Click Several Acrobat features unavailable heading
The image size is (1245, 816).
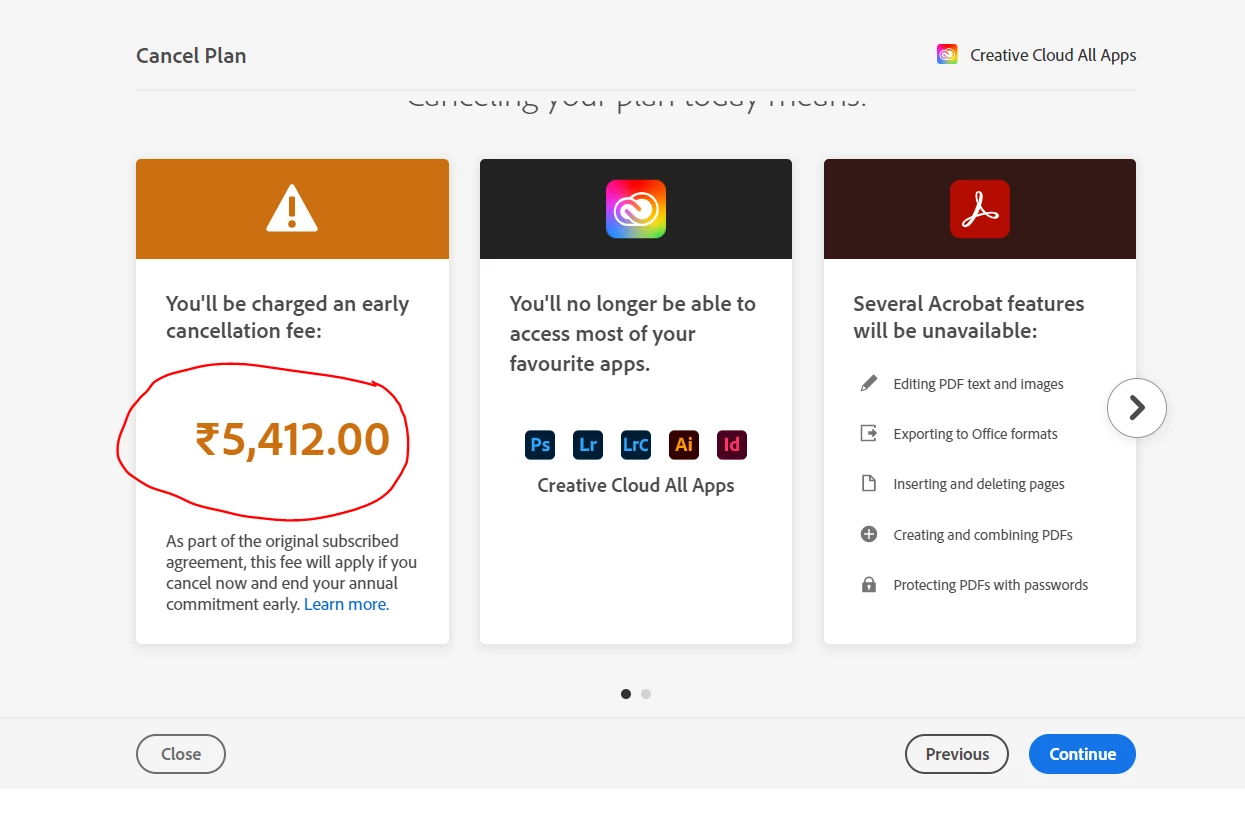tap(969, 317)
